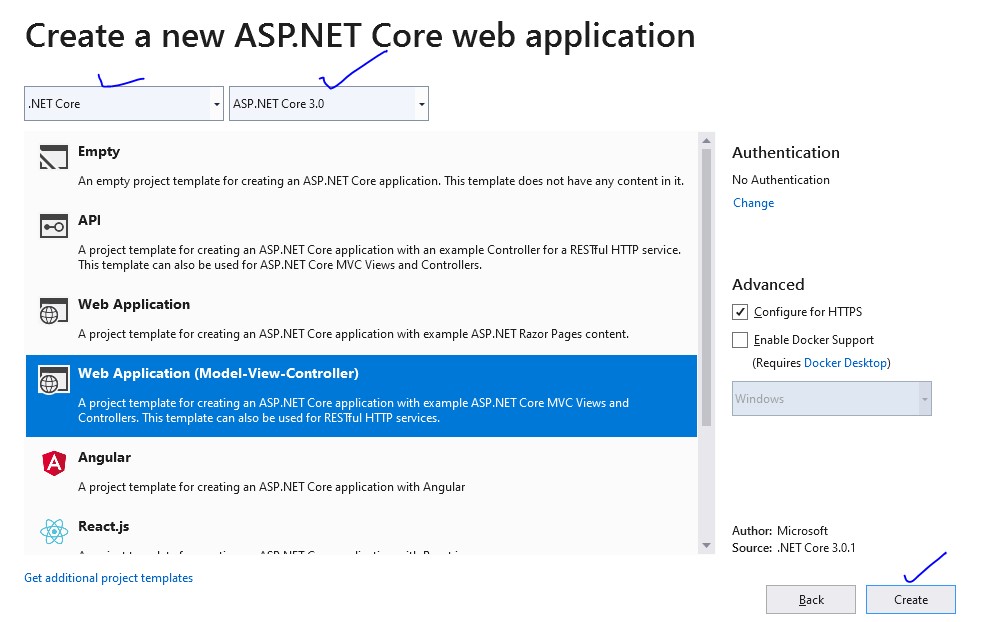Click the Back button
987x622 pixels.
point(810,599)
